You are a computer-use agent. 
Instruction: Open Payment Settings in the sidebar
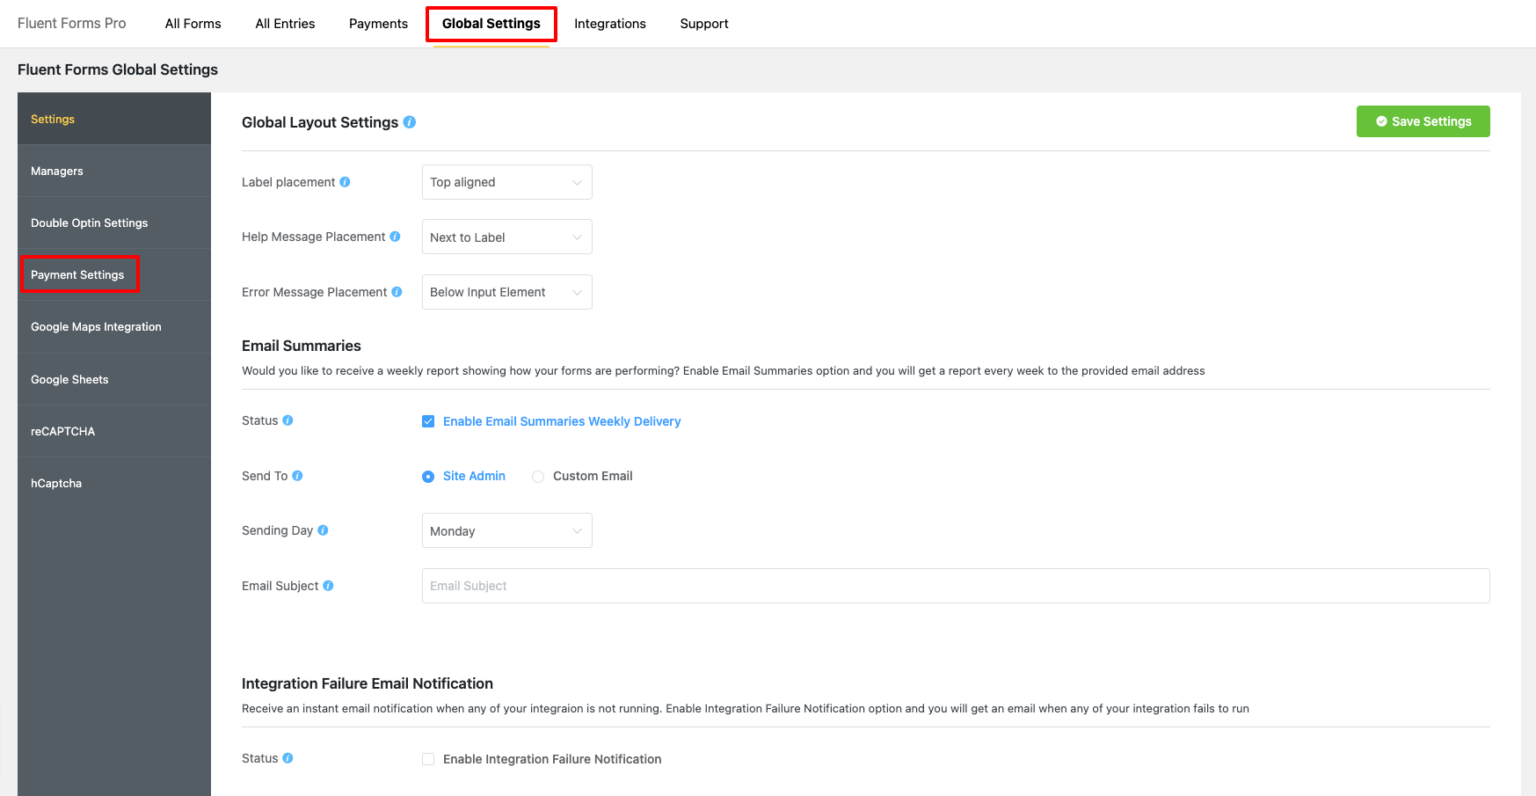tap(78, 275)
